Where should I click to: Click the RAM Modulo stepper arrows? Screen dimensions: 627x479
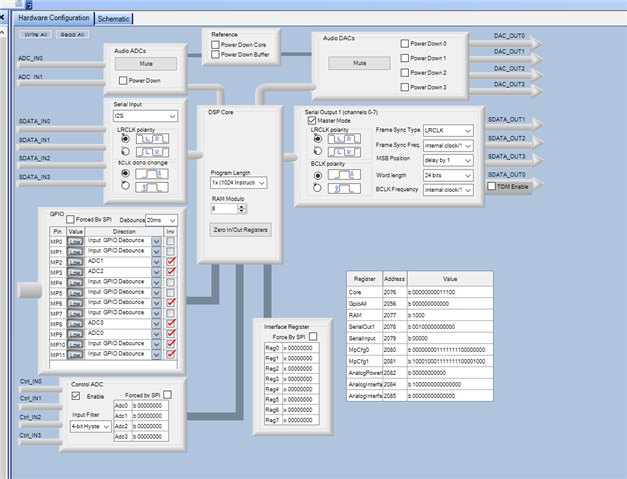point(242,209)
